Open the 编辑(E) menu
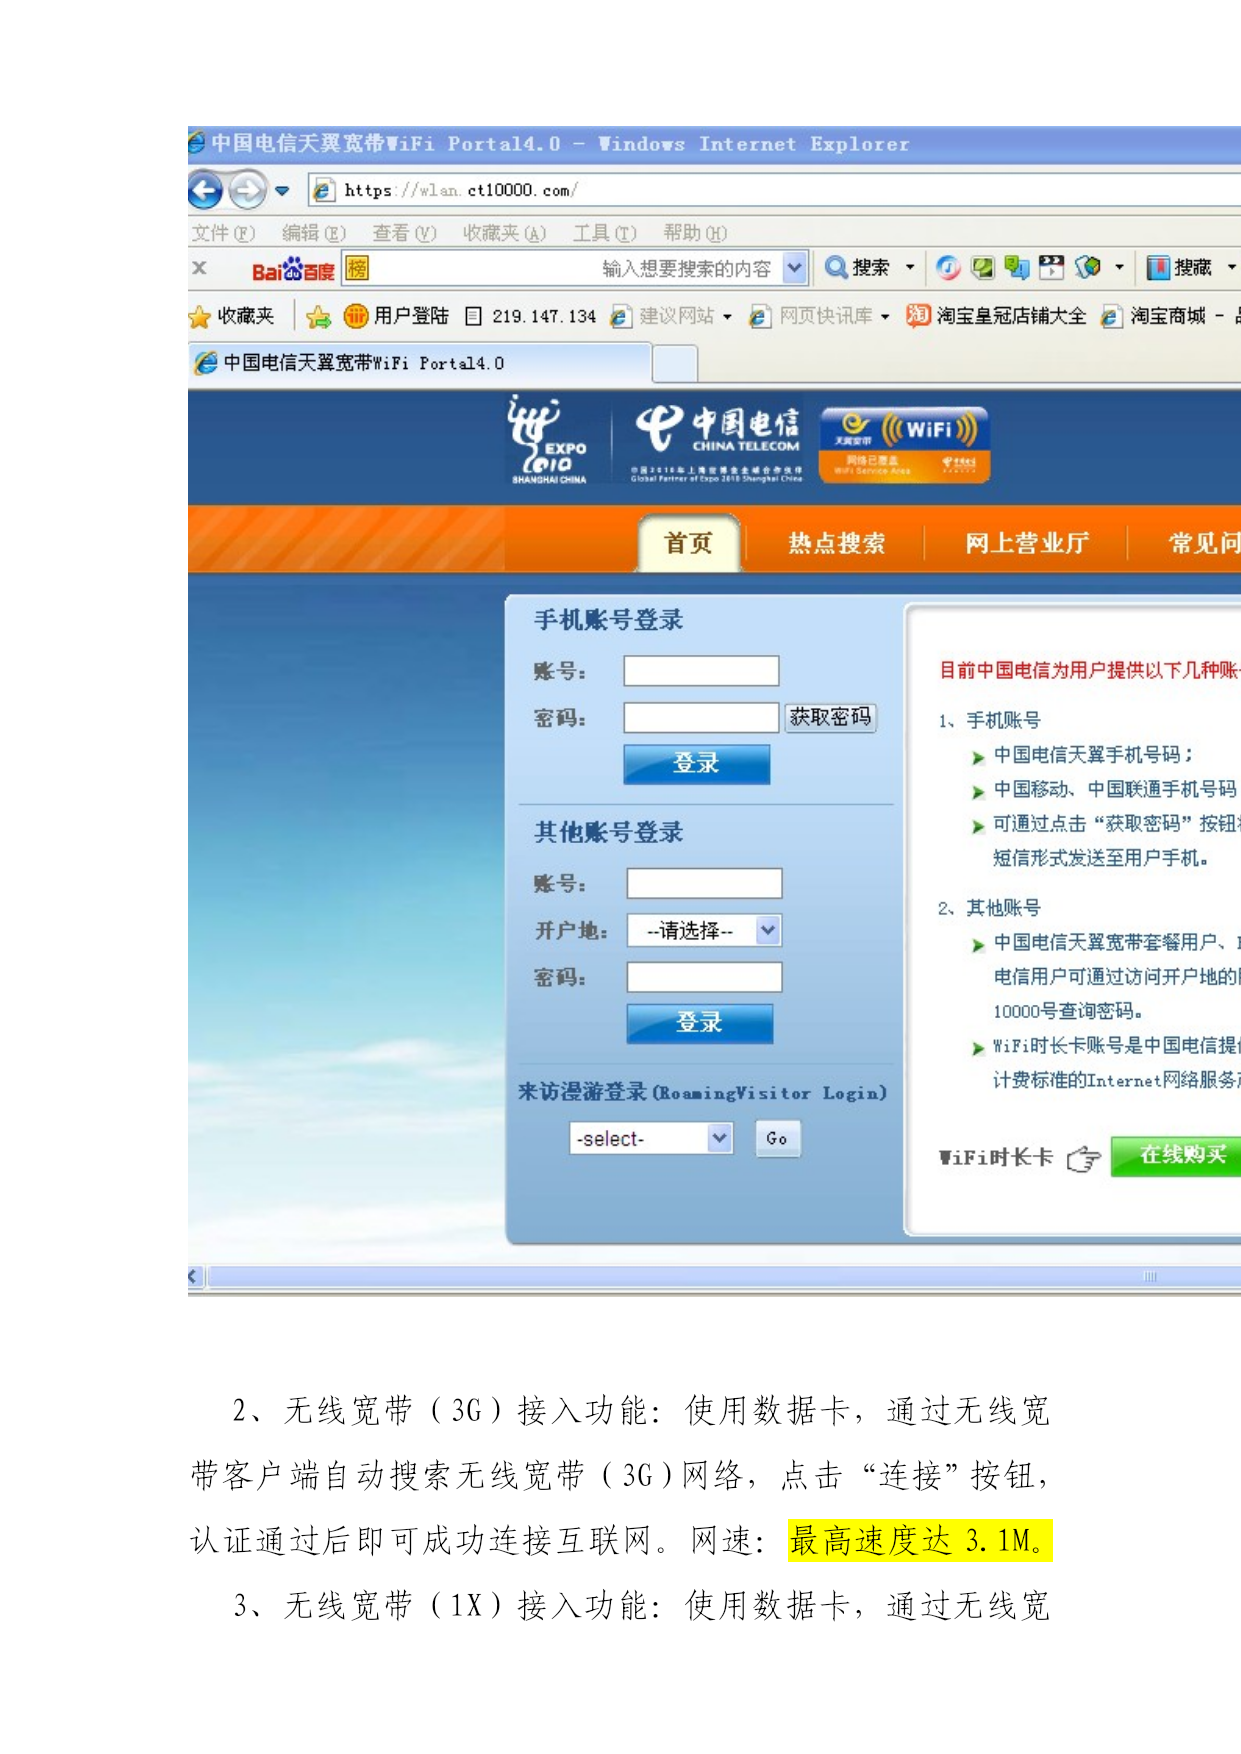This screenshot has width=1241, height=1754. click(313, 233)
